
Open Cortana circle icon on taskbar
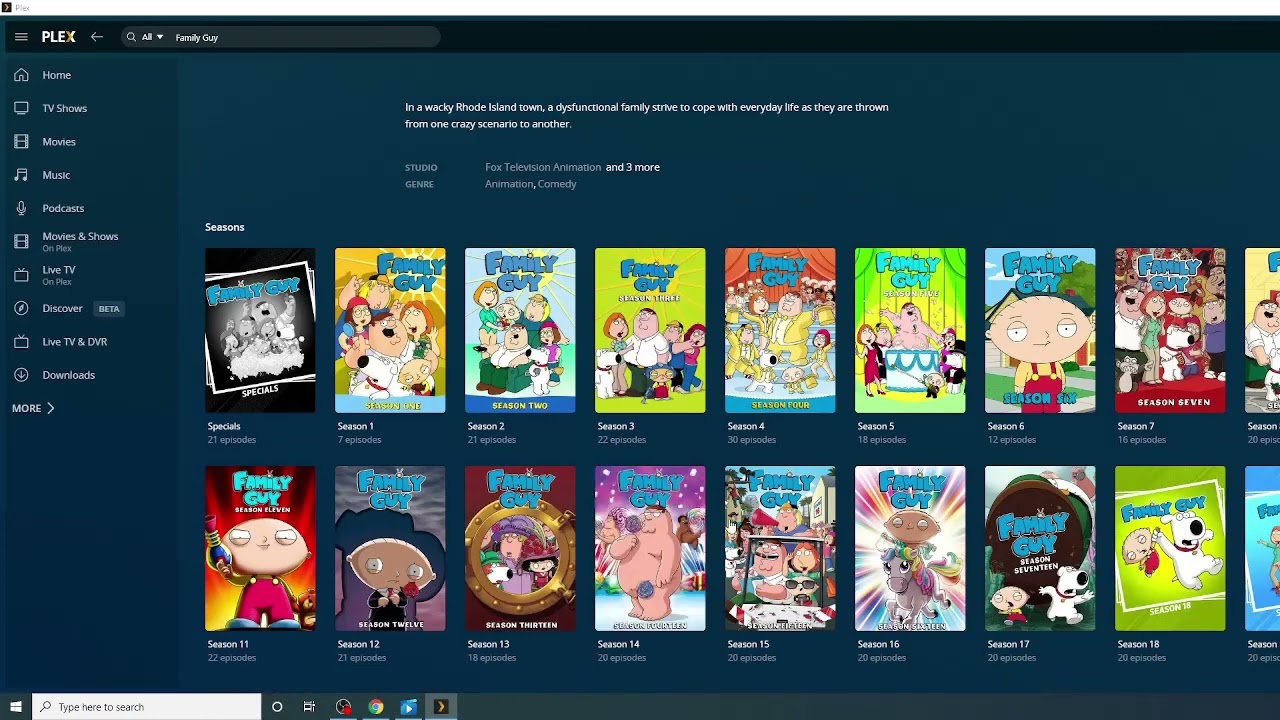277,707
